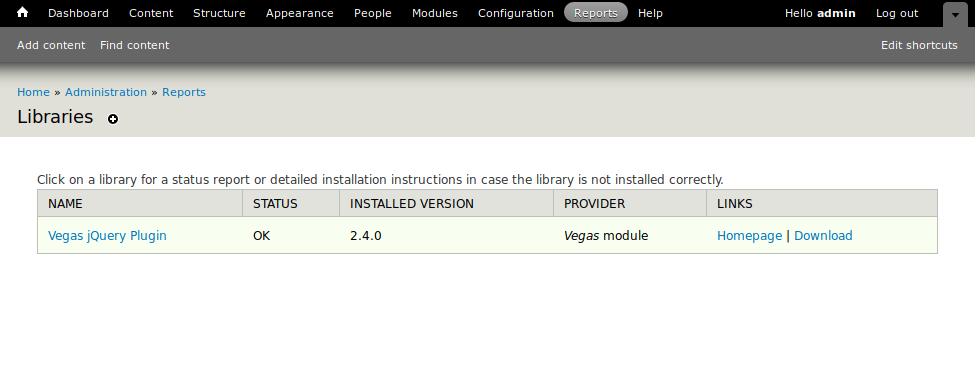Log out of the site
This screenshot has height=378, width=975.
tap(897, 13)
